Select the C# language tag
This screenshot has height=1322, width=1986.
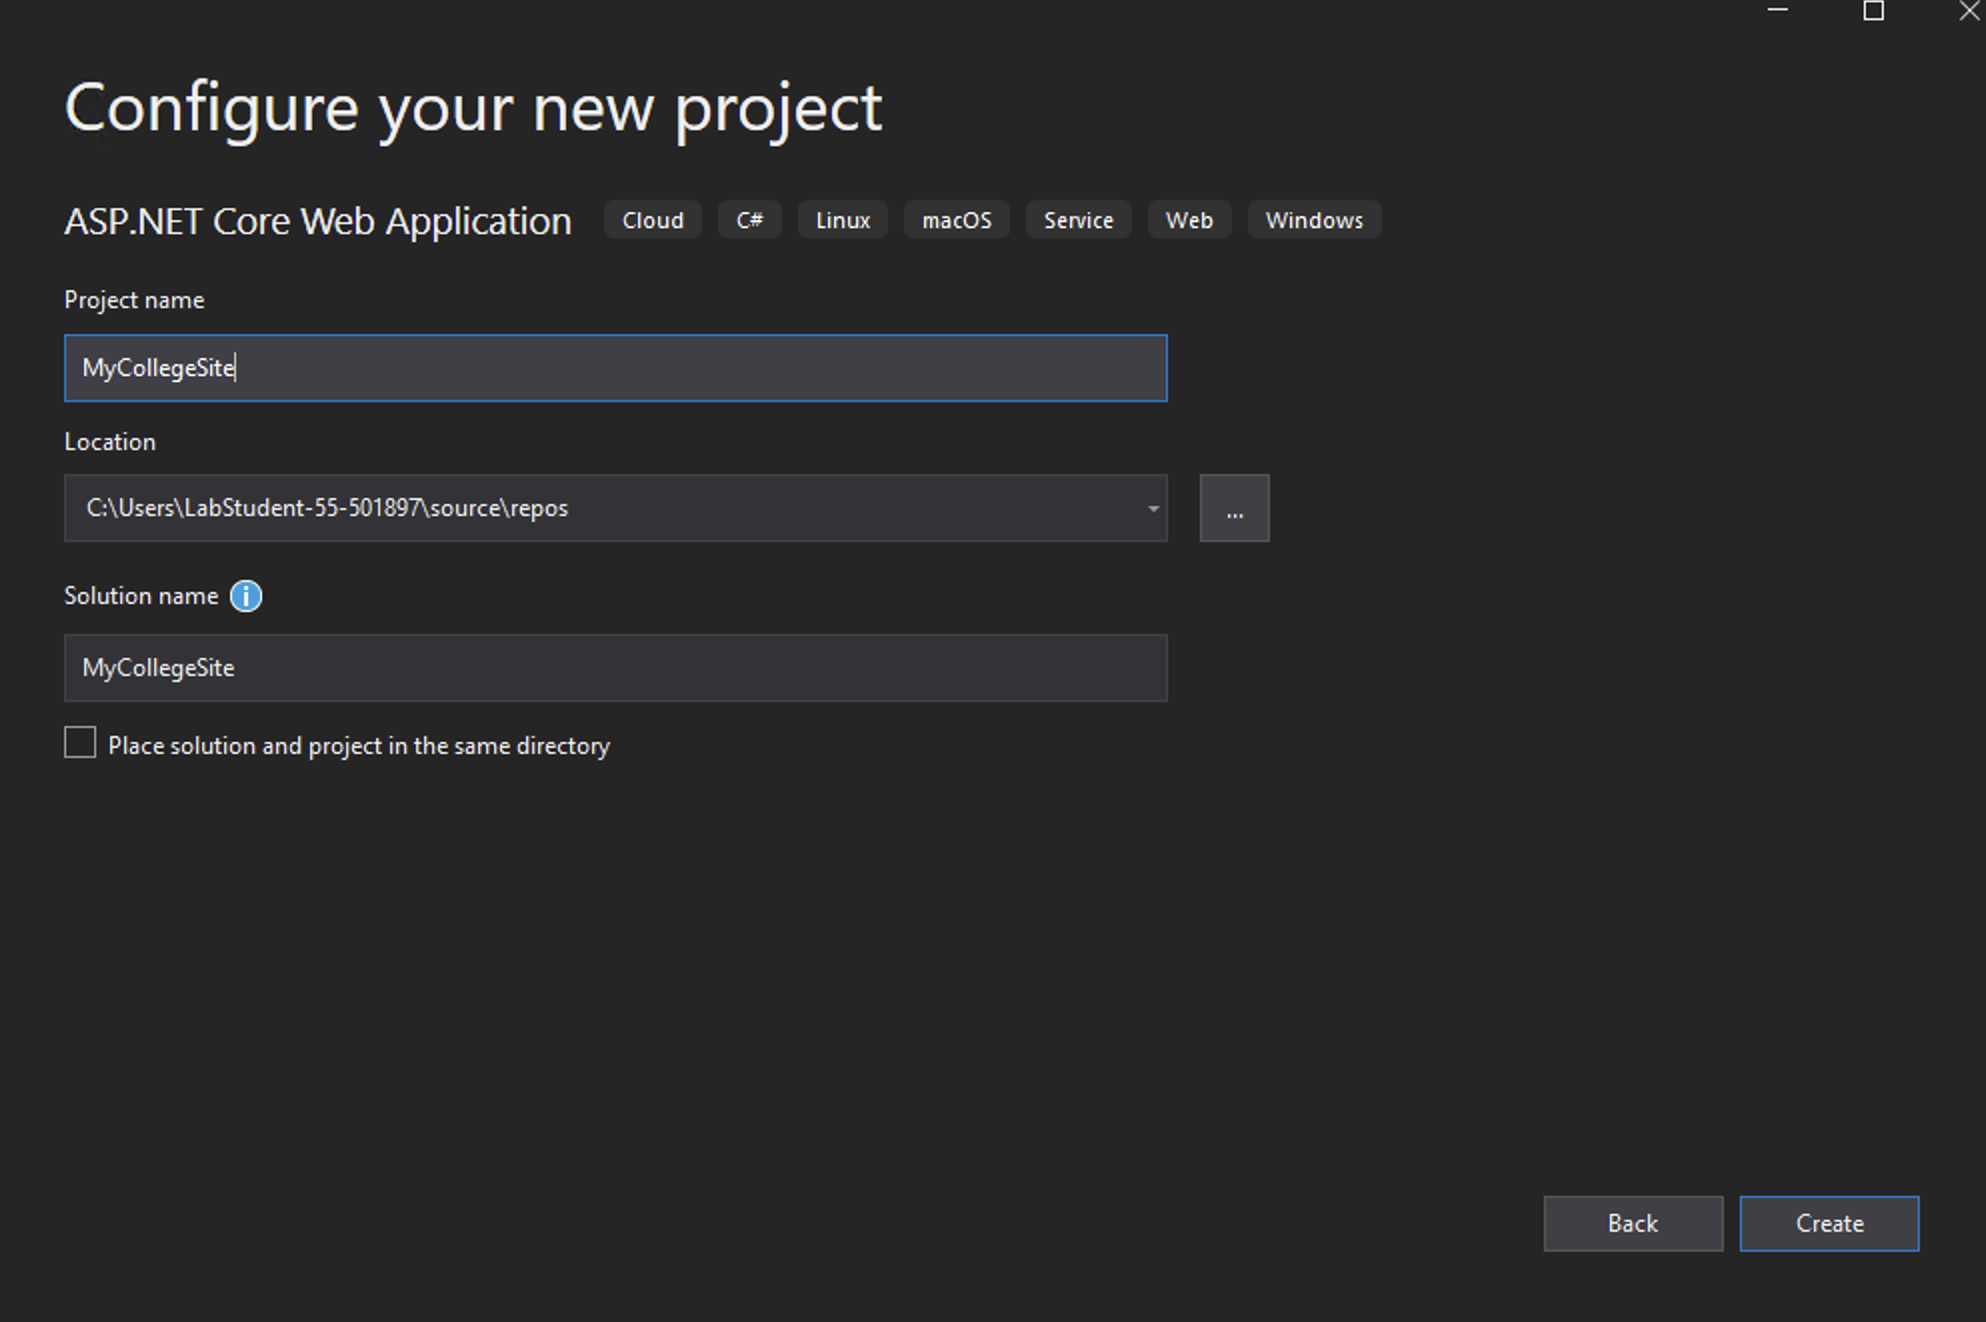(749, 220)
